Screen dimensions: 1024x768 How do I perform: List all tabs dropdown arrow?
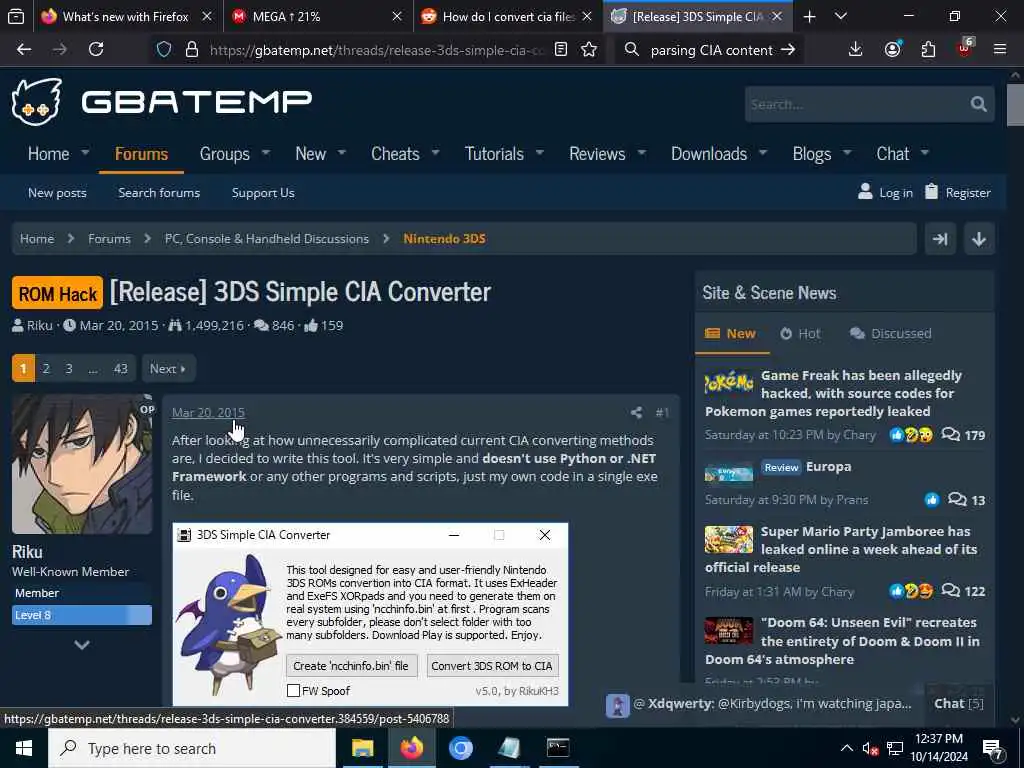pyautogui.click(x=841, y=16)
